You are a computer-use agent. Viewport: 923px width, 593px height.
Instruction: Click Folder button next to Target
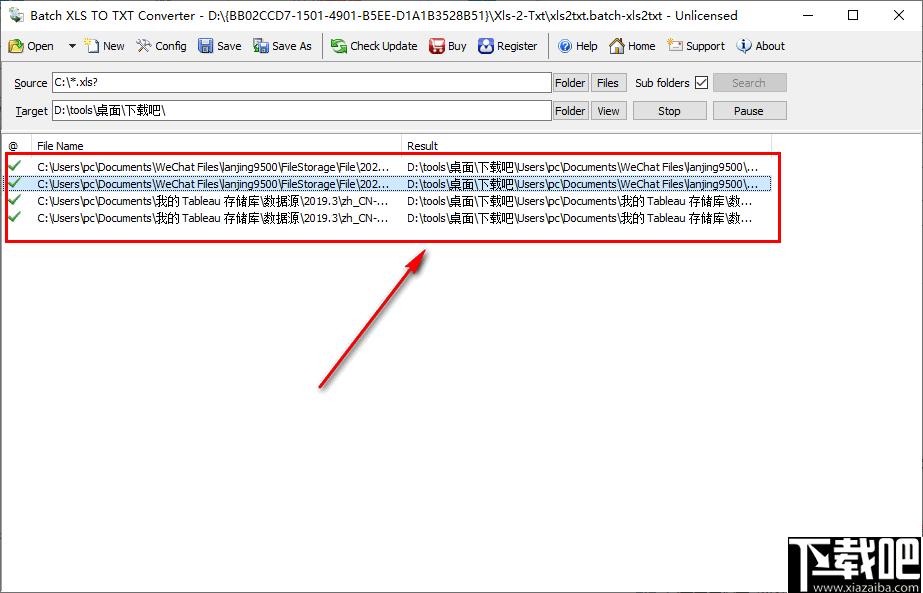point(570,111)
